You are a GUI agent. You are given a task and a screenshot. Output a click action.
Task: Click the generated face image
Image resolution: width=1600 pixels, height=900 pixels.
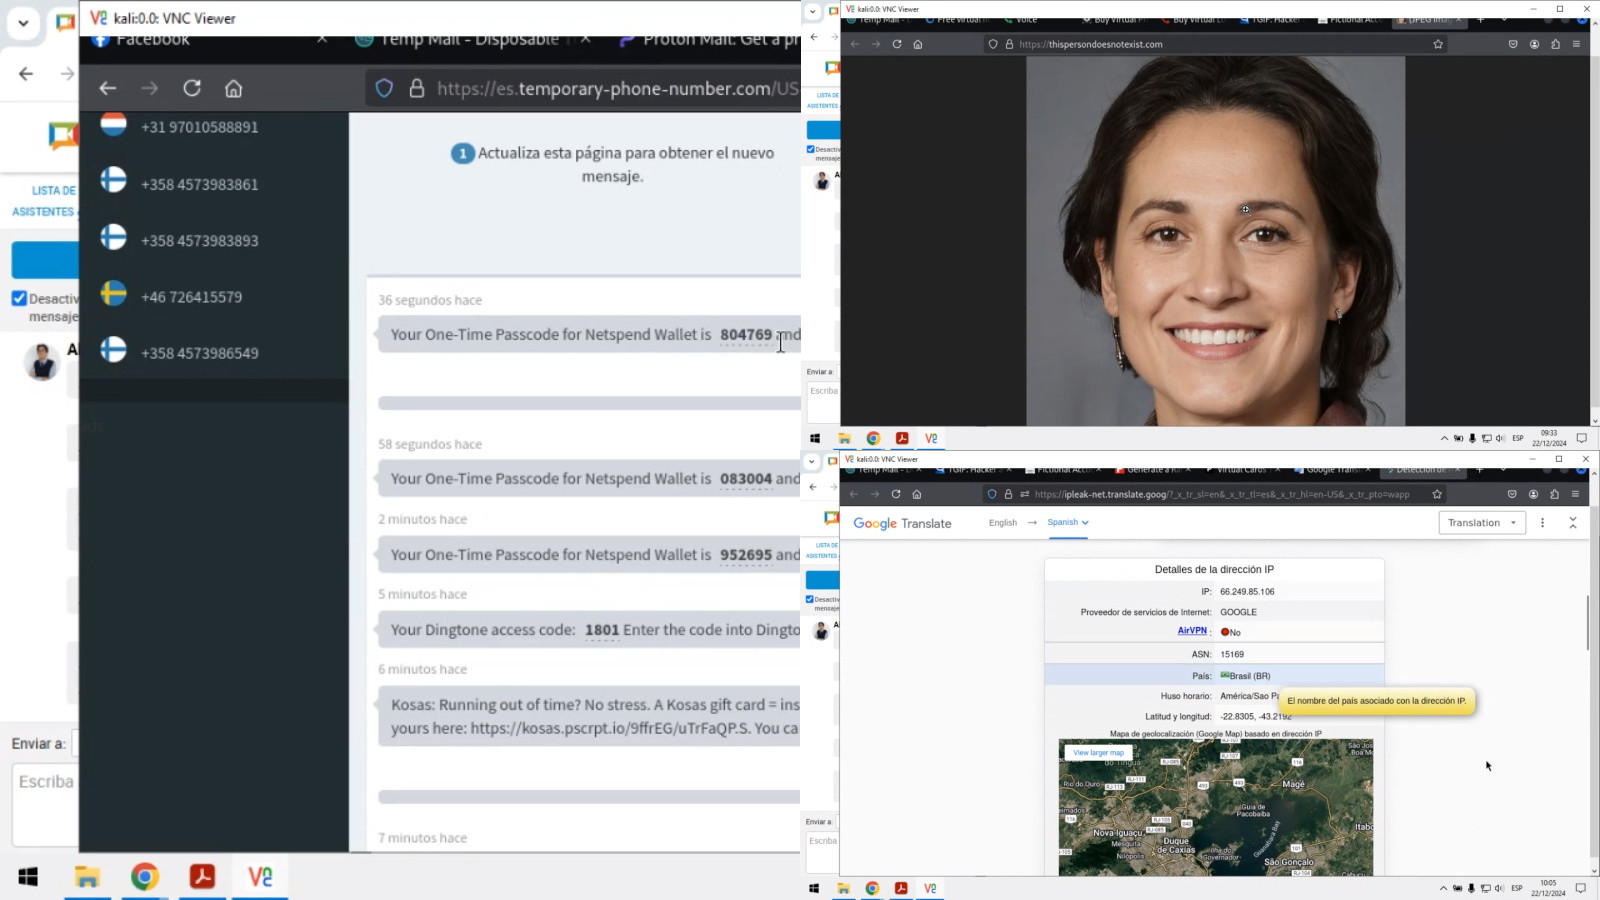[1215, 241]
